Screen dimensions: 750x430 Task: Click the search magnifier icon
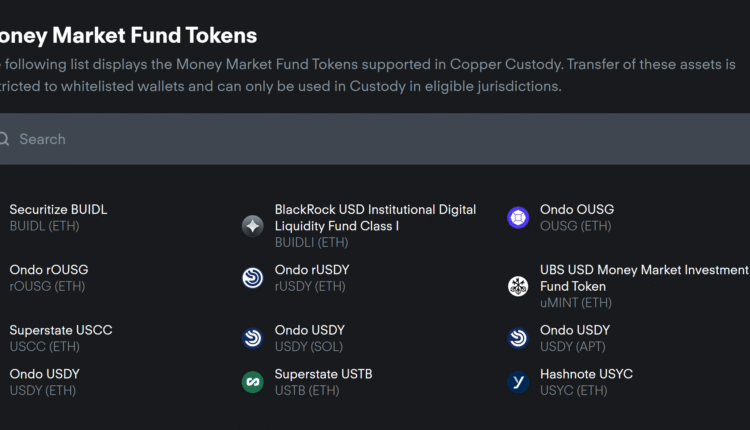(x=4, y=139)
